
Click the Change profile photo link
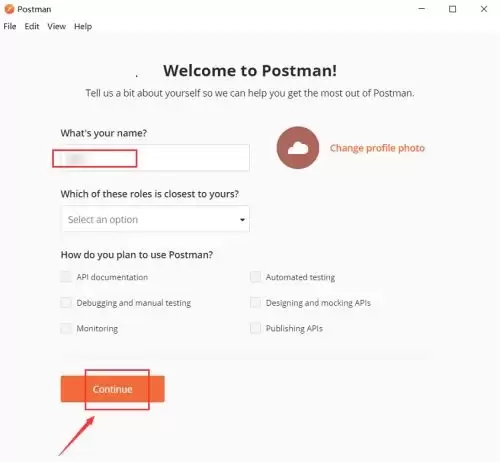pyautogui.click(x=377, y=148)
